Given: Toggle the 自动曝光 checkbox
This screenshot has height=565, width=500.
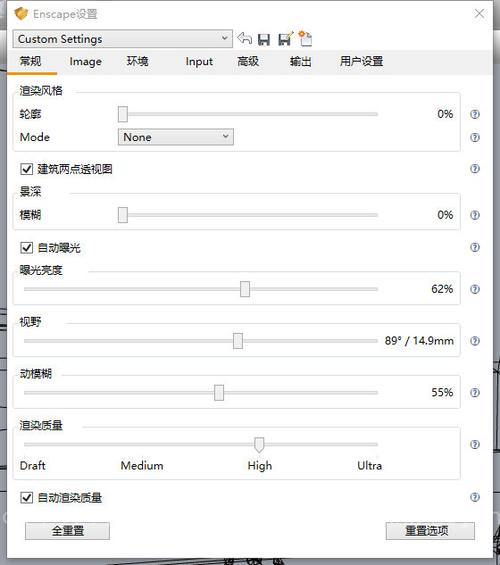Looking at the screenshot, I should 27,248.
